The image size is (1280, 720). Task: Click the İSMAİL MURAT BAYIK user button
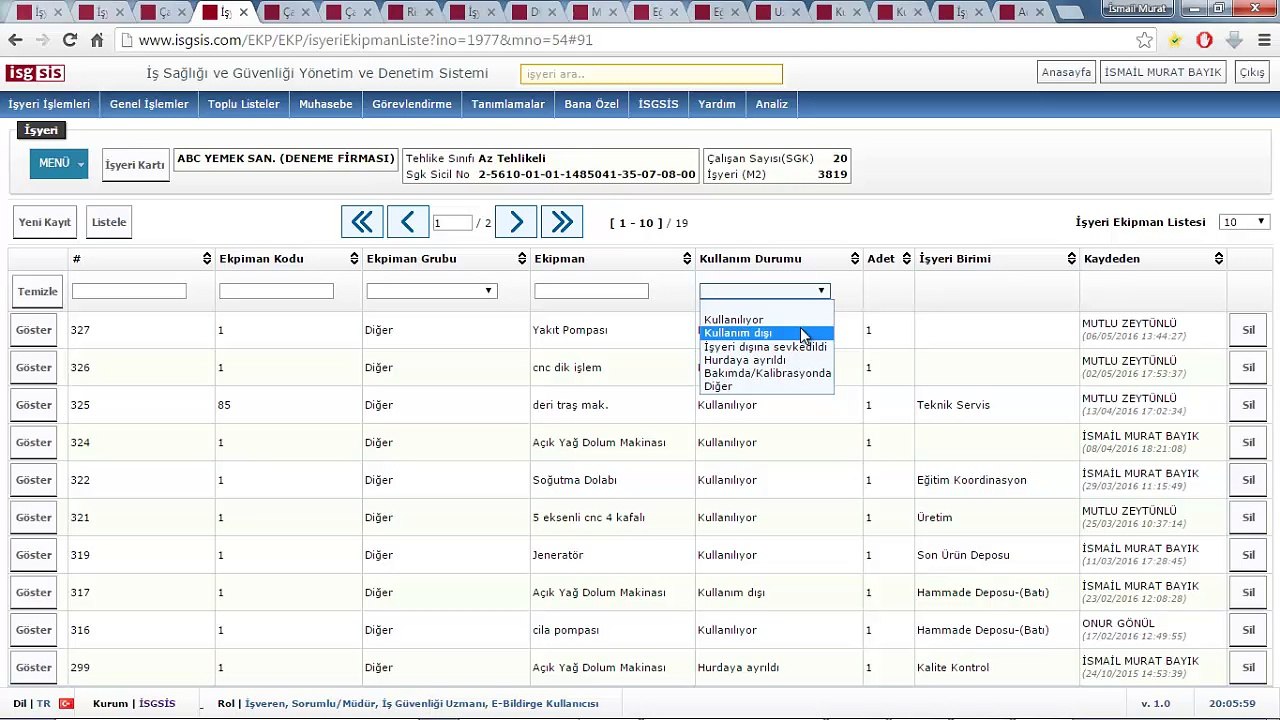(x=1163, y=73)
